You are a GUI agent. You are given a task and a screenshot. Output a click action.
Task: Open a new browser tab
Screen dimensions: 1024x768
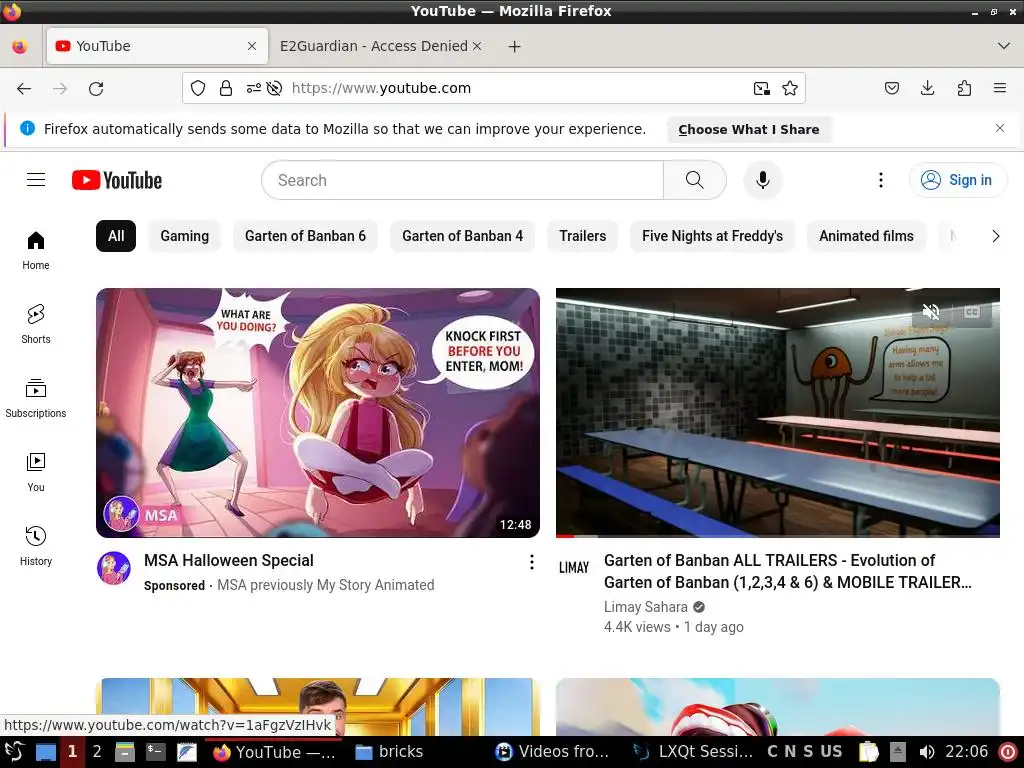515,46
